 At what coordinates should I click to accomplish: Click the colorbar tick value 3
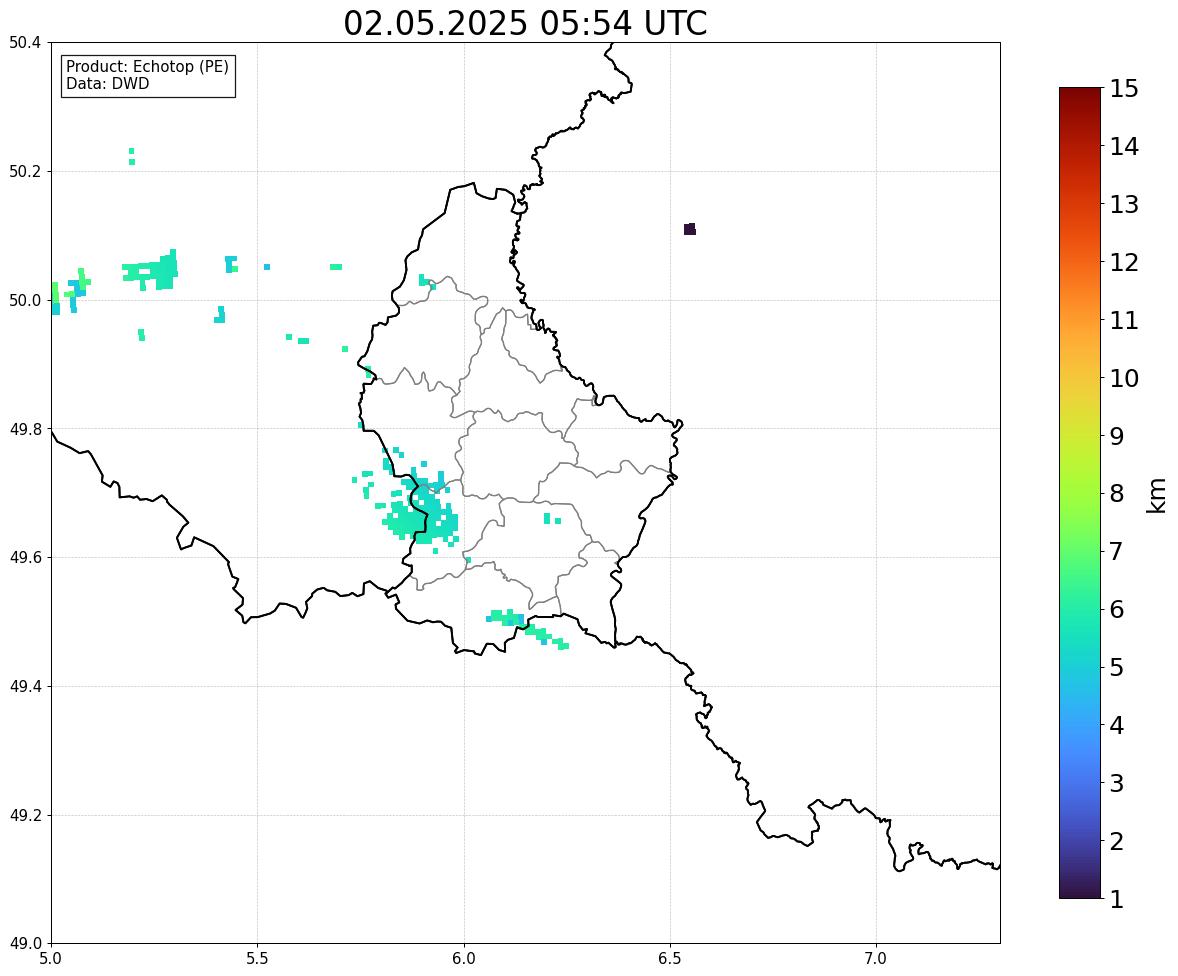tap(1116, 783)
